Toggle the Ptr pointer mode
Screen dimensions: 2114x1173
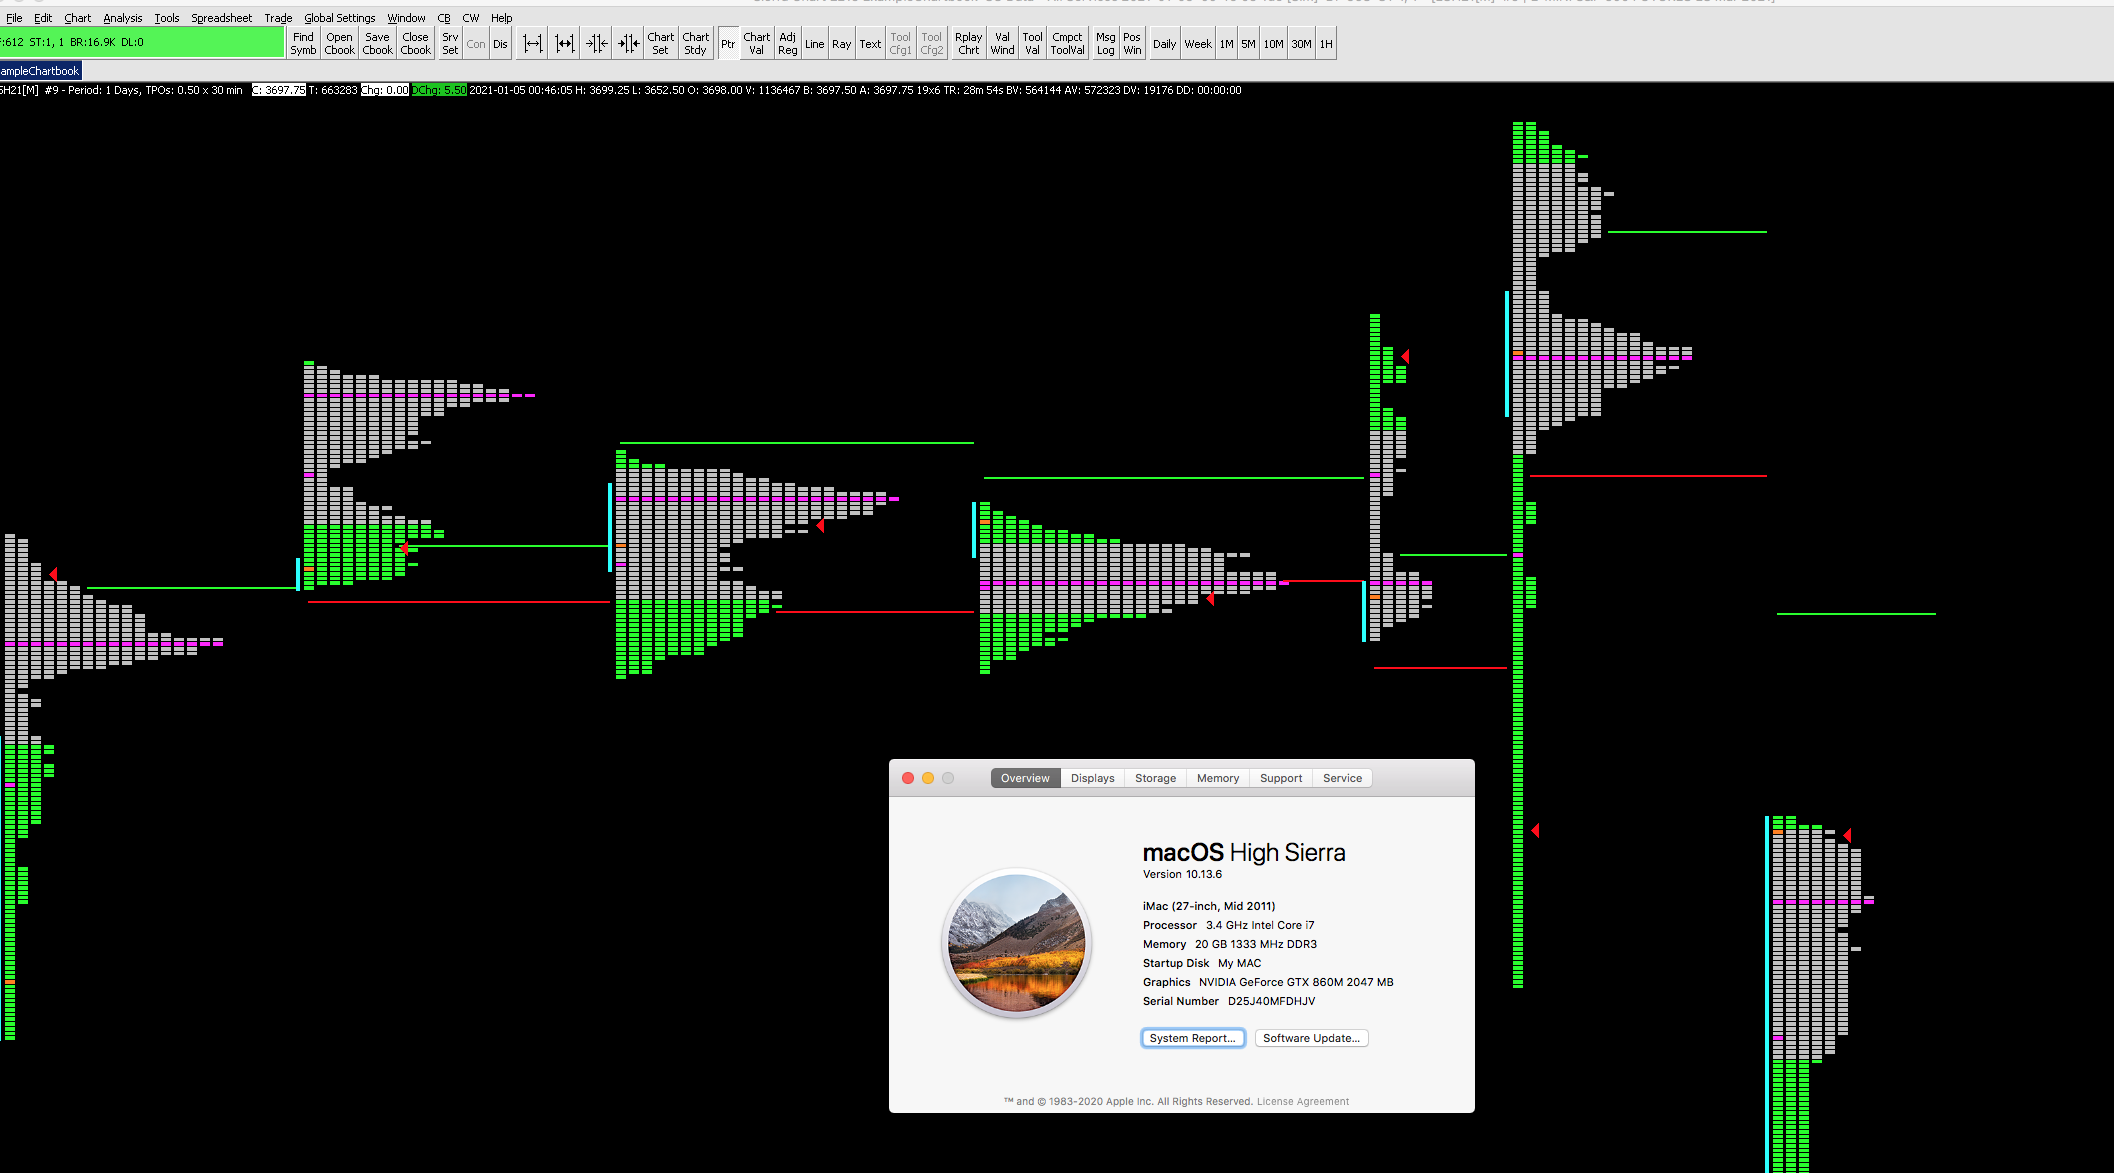[x=727, y=43]
